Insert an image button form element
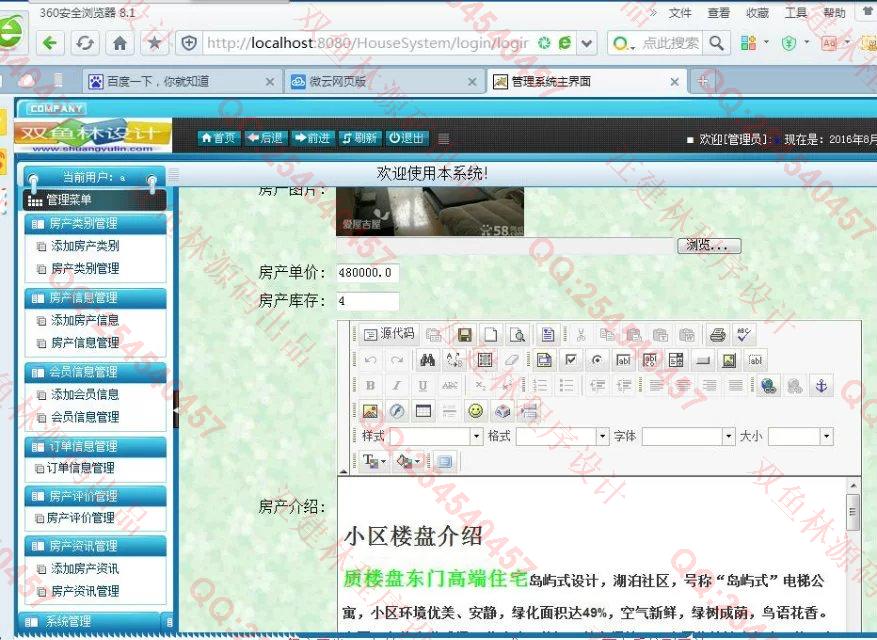877x640 pixels. (x=729, y=360)
